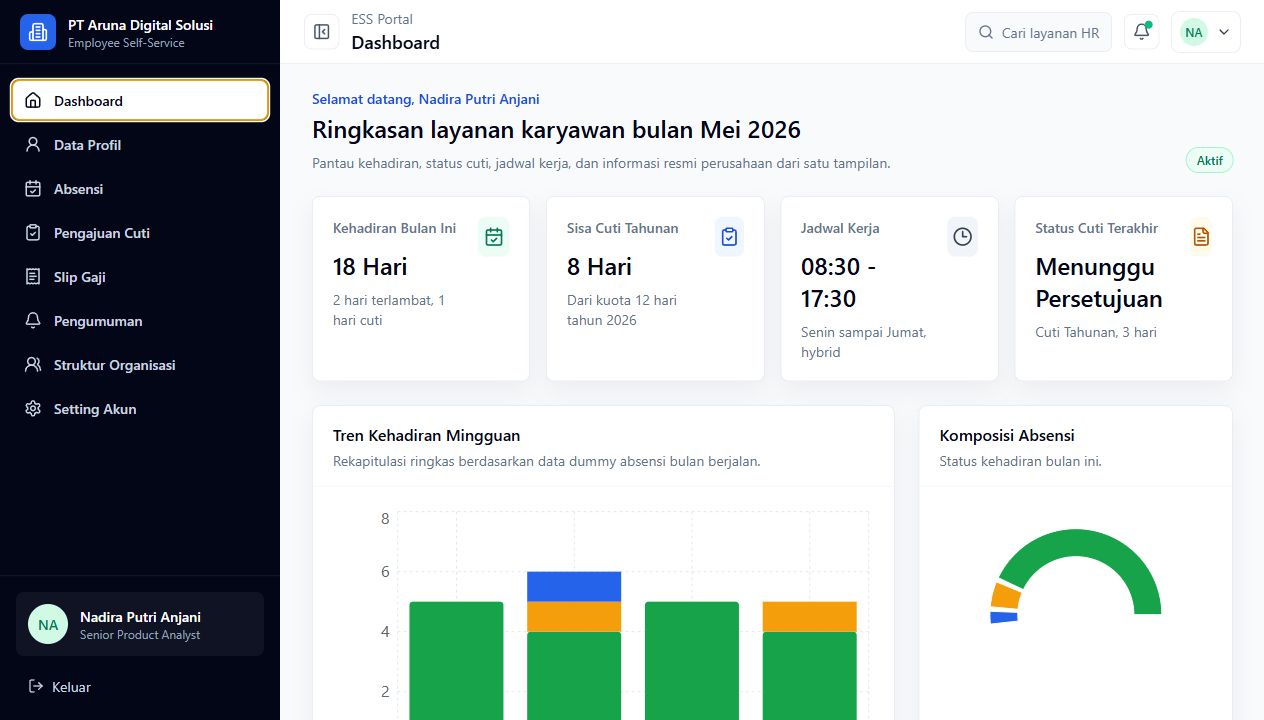The height and width of the screenshot is (720, 1264).
Task: Click the Data Profil person icon
Action: pos(33,145)
